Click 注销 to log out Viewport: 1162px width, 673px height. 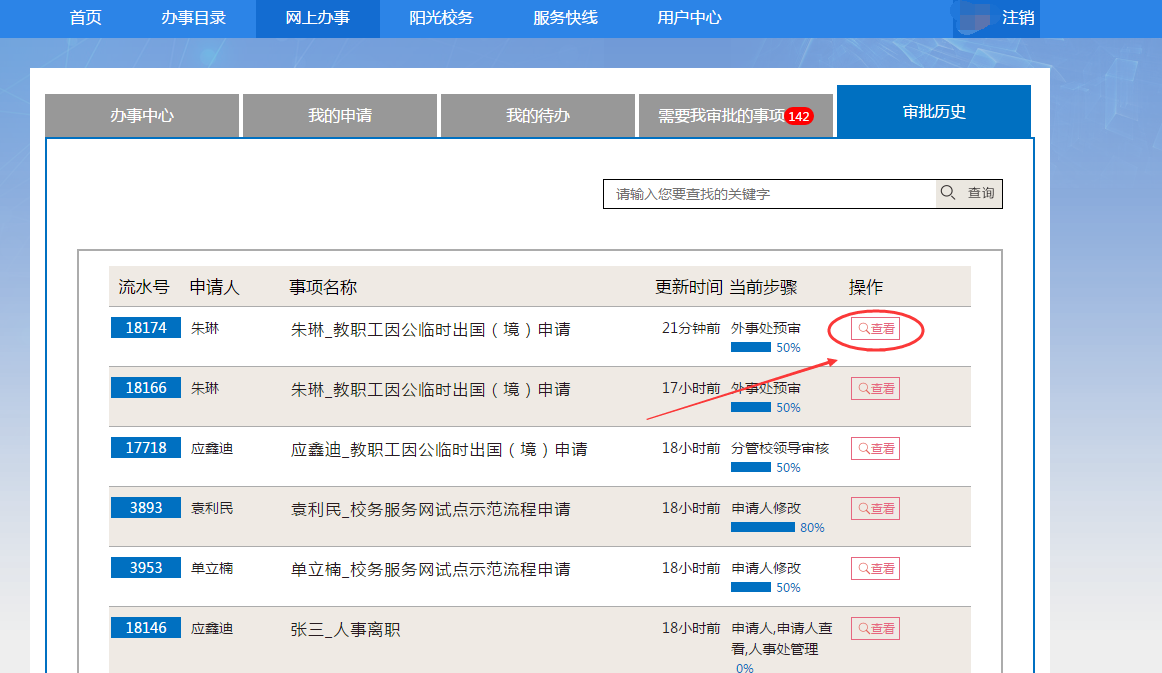click(x=1018, y=18)
